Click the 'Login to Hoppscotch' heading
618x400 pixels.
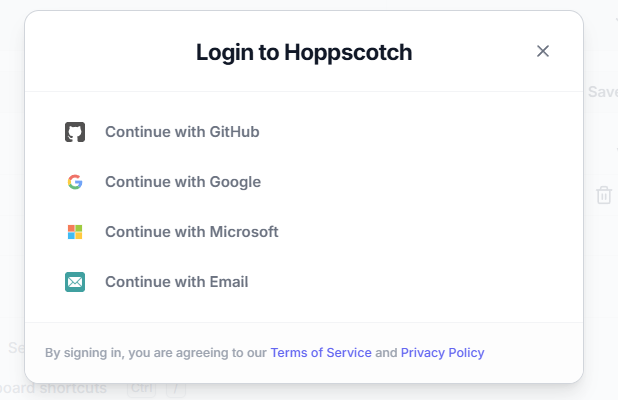[x=304, y=52]
